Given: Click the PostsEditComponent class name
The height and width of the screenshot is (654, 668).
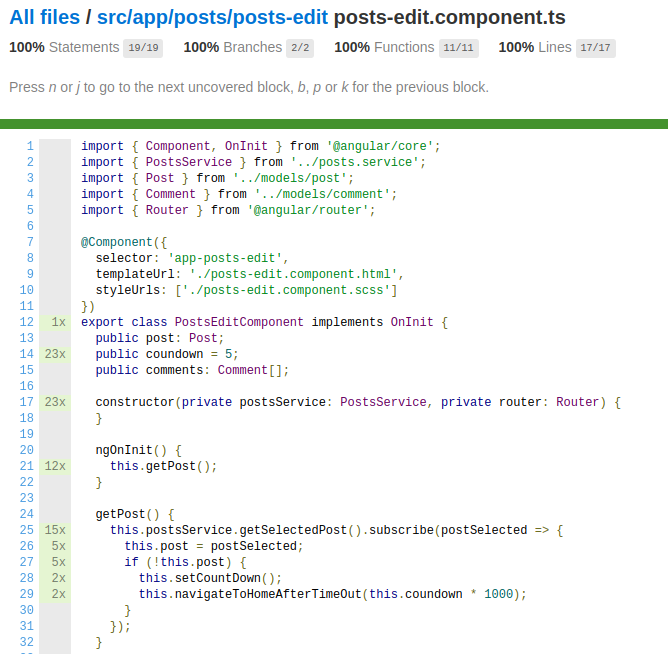Looking at the screenshot, I should coord(239,322).
